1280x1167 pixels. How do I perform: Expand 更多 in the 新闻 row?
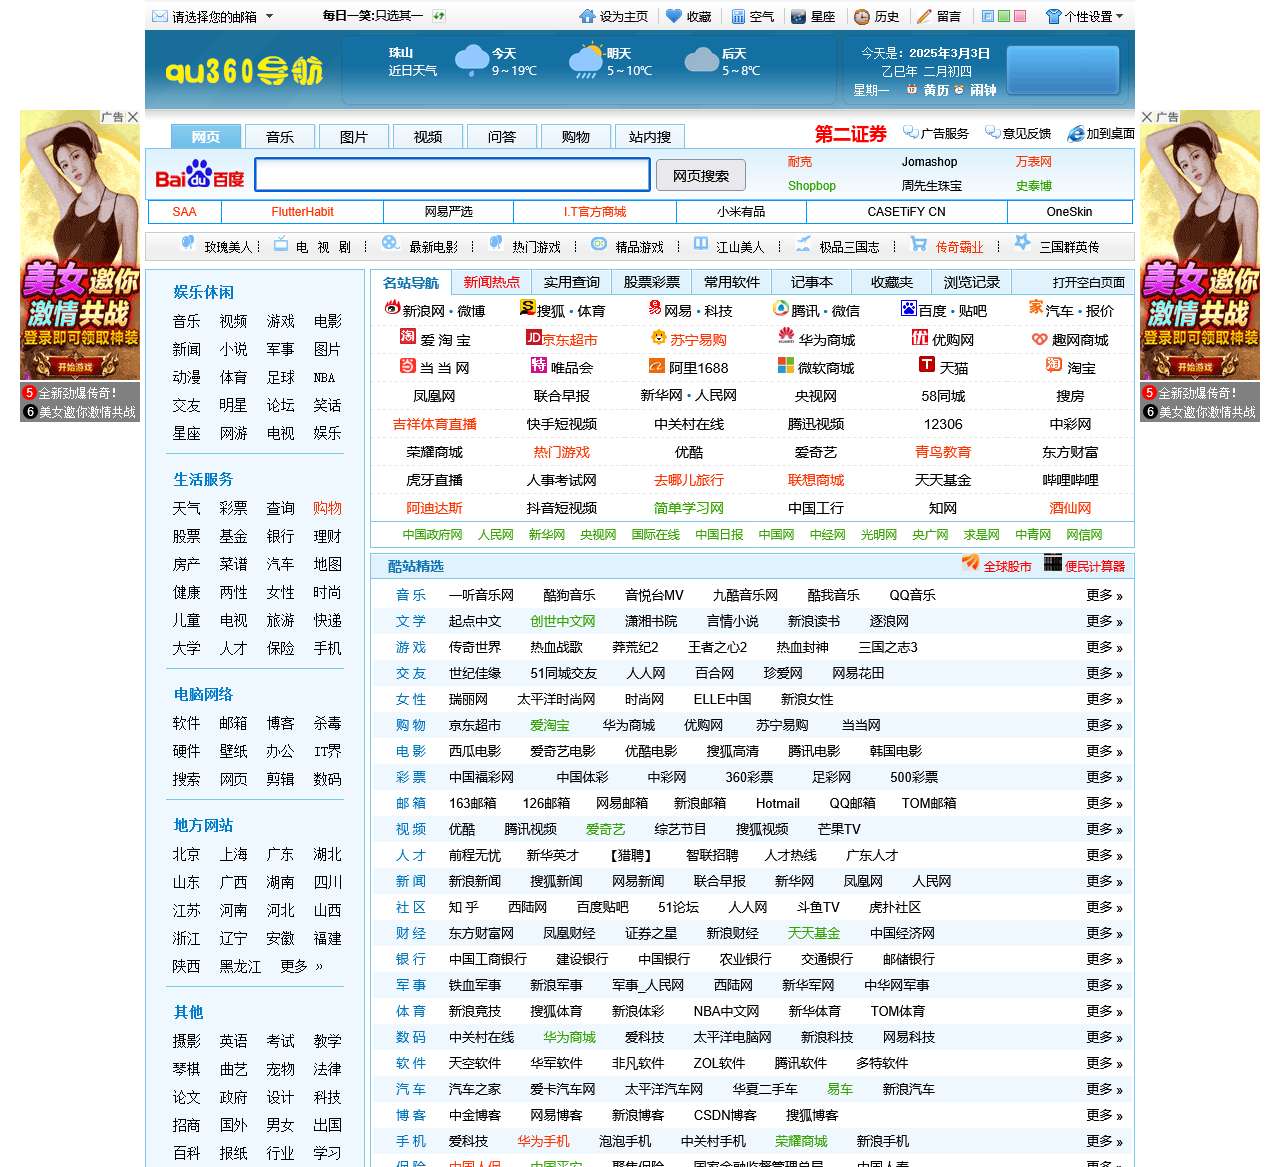(1104, 881)
